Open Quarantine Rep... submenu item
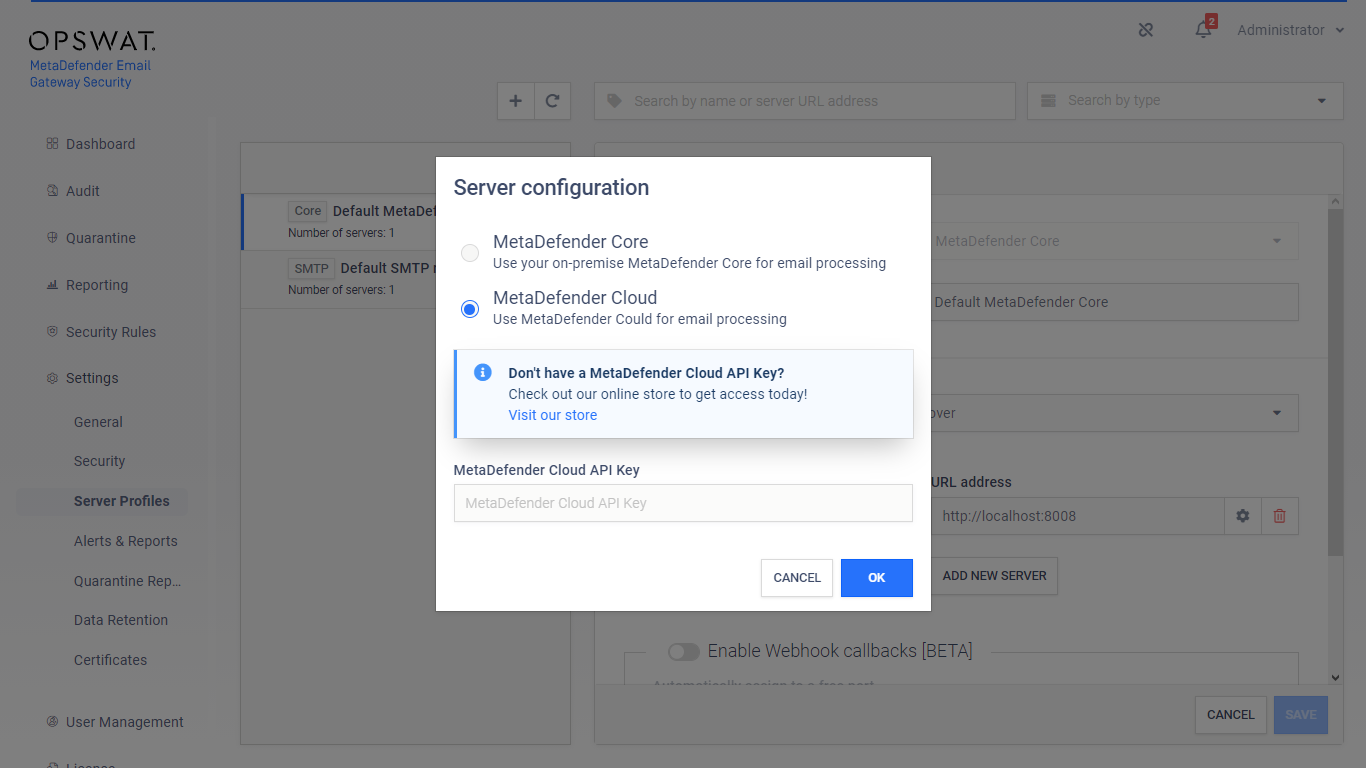 [x=128, y=581]
